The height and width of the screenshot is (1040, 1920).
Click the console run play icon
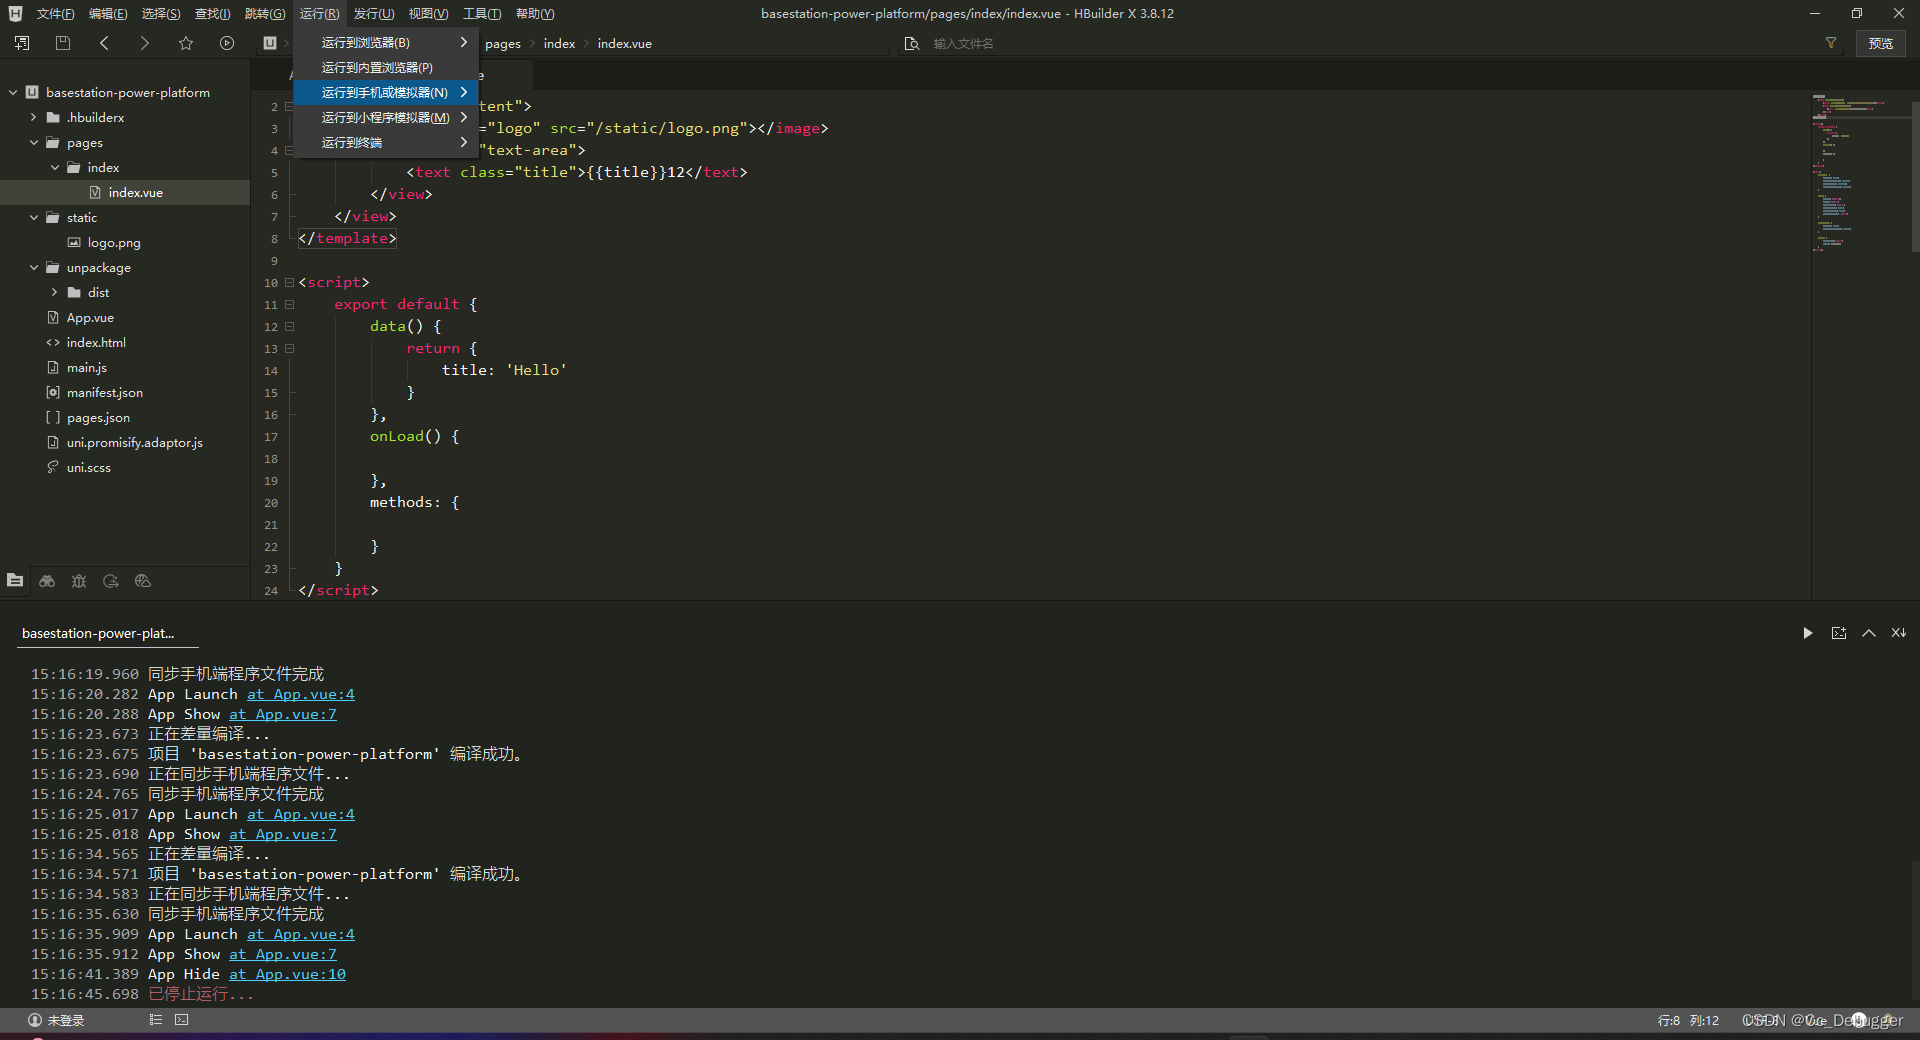coord(1808,633)
